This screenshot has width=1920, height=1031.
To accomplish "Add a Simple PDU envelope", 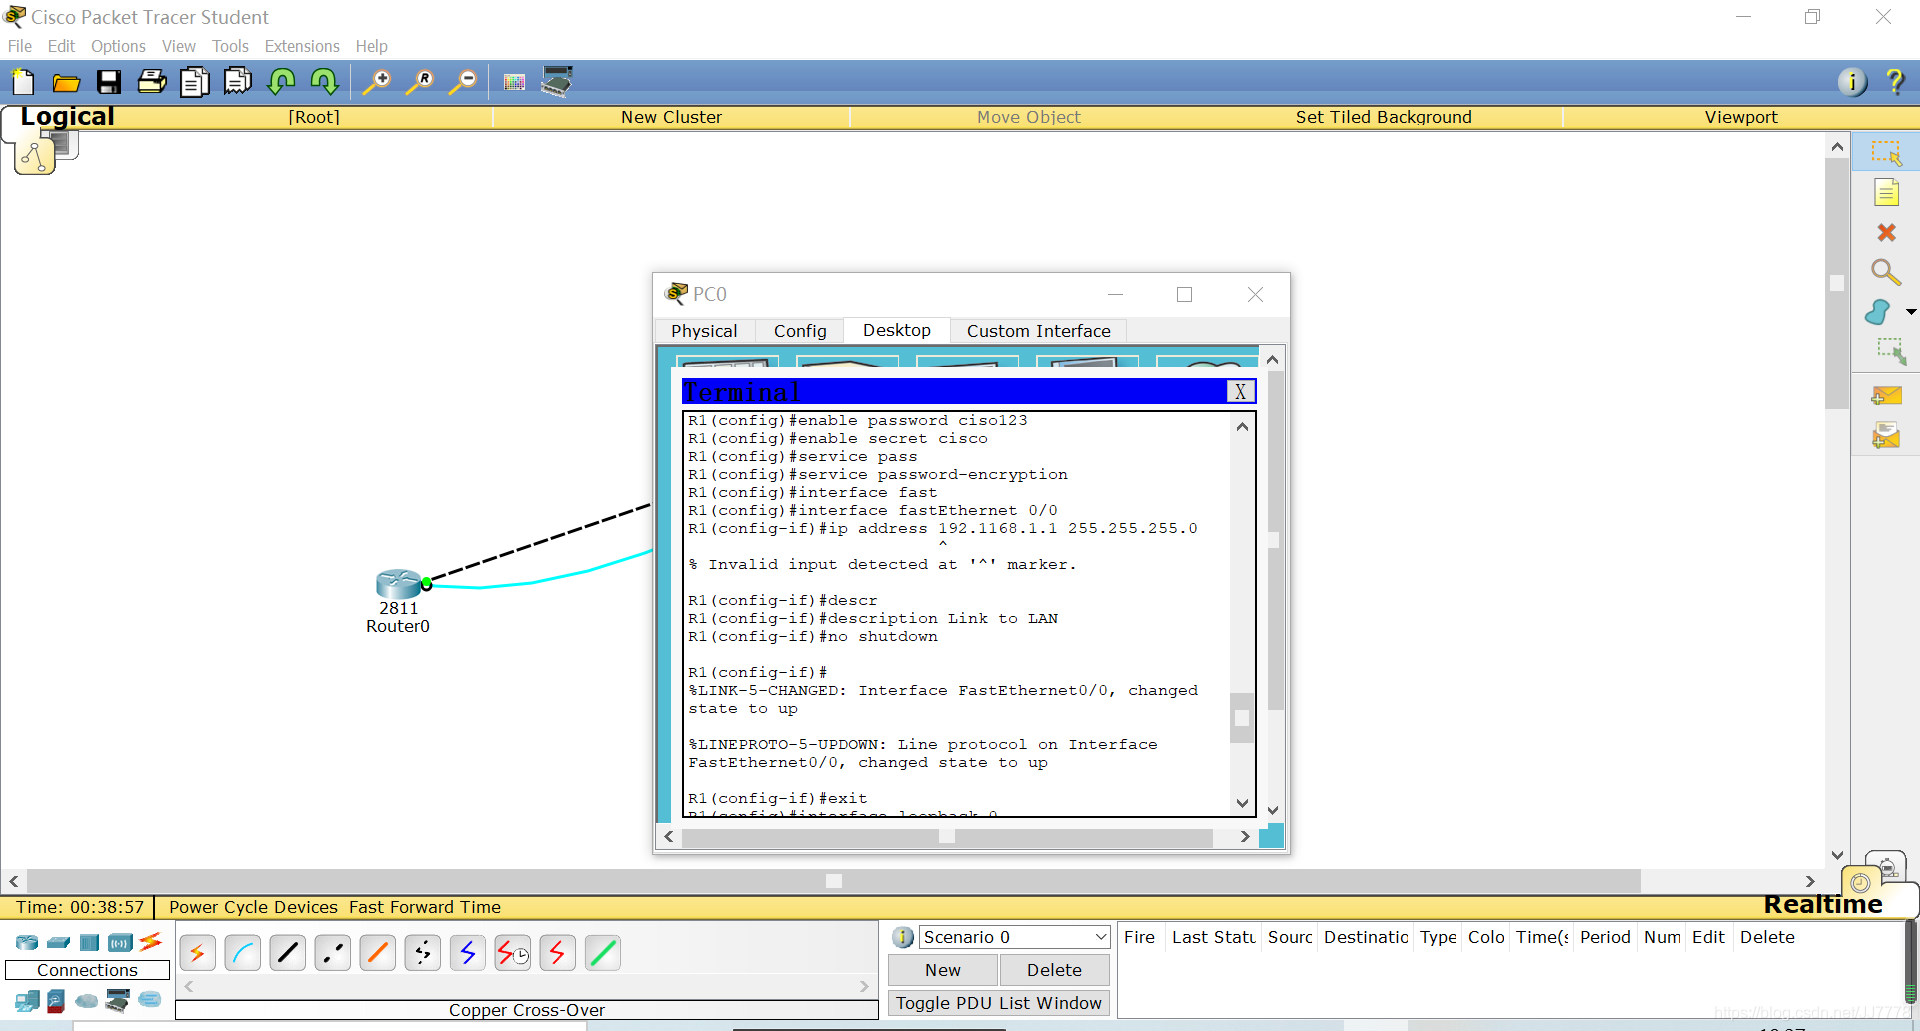I will tap(1886, 396).
